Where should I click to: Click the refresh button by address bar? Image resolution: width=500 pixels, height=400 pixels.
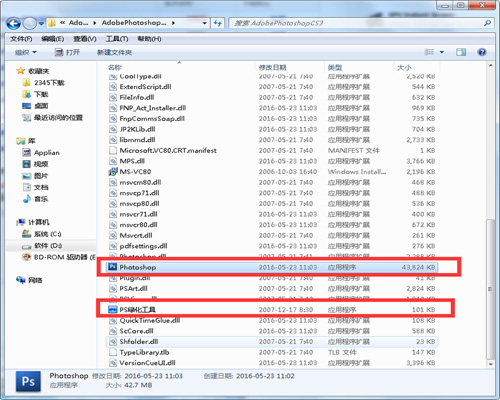click(217, 23)
